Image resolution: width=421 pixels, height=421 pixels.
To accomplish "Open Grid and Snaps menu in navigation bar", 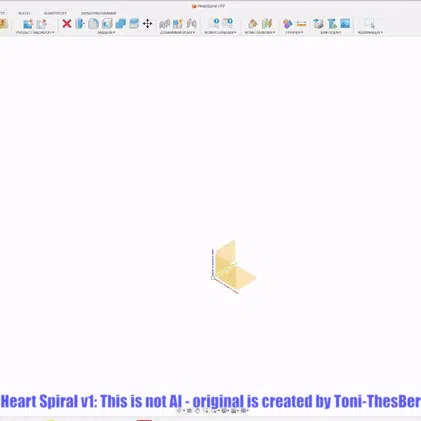I will pyautogui.click(x=234, y=411).
